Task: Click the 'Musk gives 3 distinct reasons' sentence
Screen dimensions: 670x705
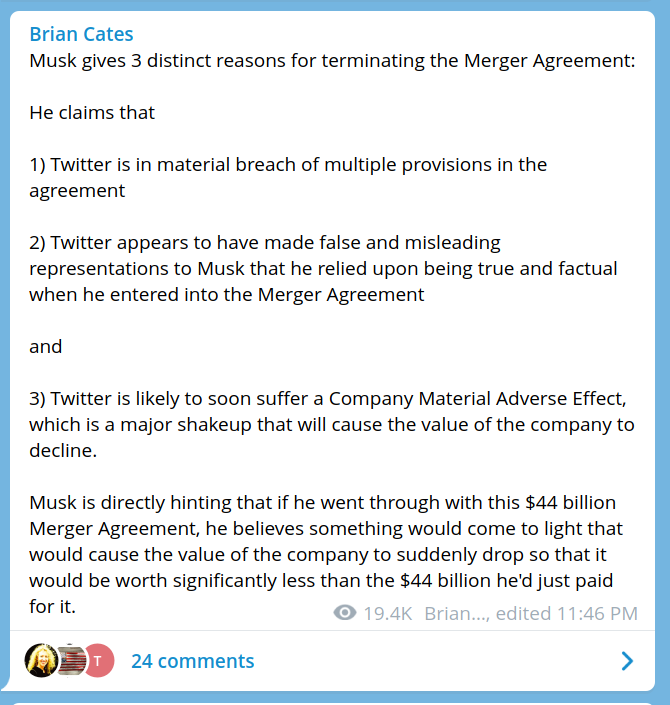Action: (x=332, y=60)
